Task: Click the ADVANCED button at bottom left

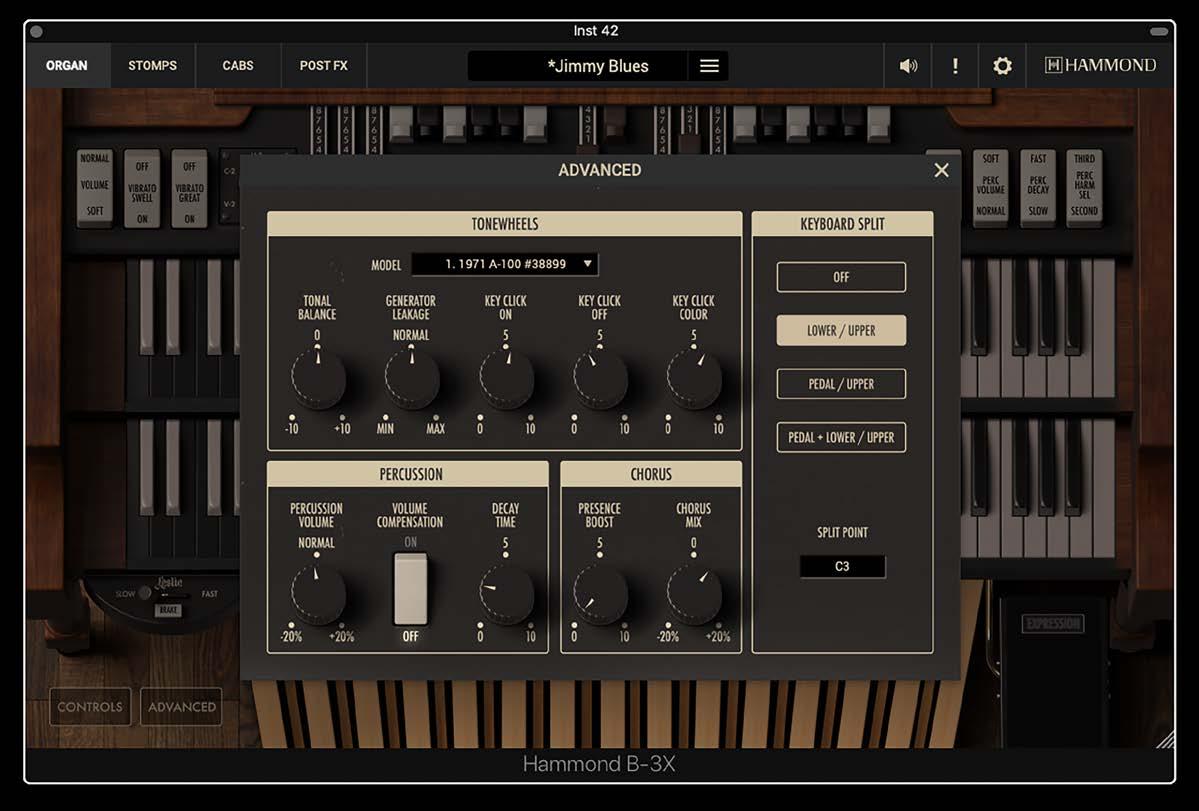Action: pyautogui.click(x=182, y=707)
